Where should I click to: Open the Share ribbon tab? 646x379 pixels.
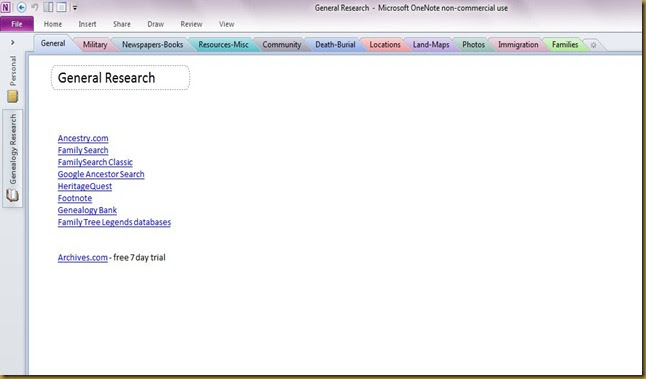click(x=122, y=24)
